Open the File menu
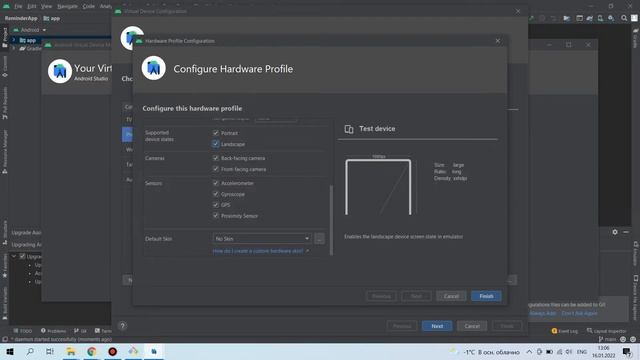The image size is (640, 360). pos(18,6)
